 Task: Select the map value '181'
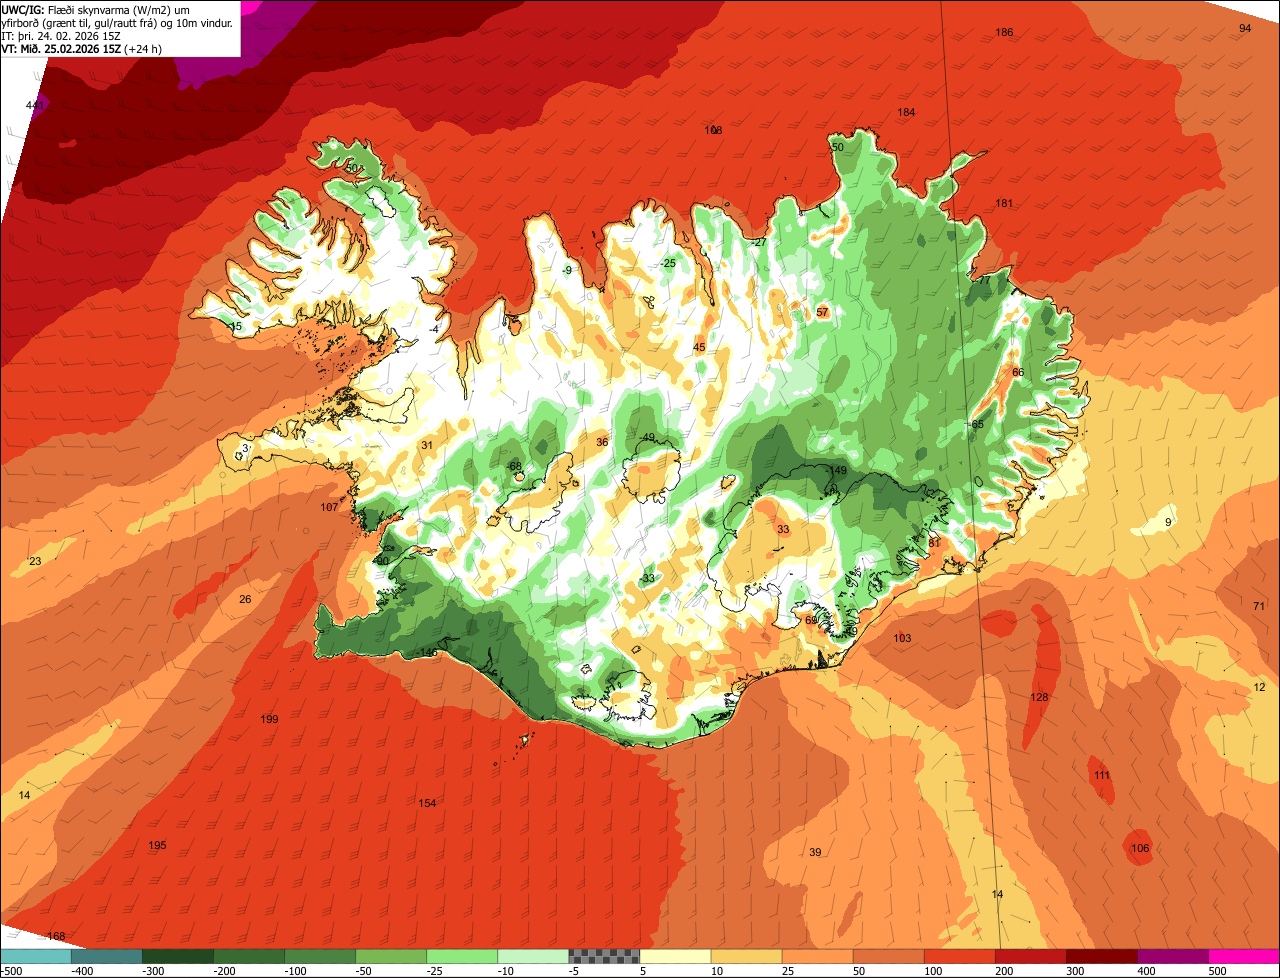[1004, 203]
